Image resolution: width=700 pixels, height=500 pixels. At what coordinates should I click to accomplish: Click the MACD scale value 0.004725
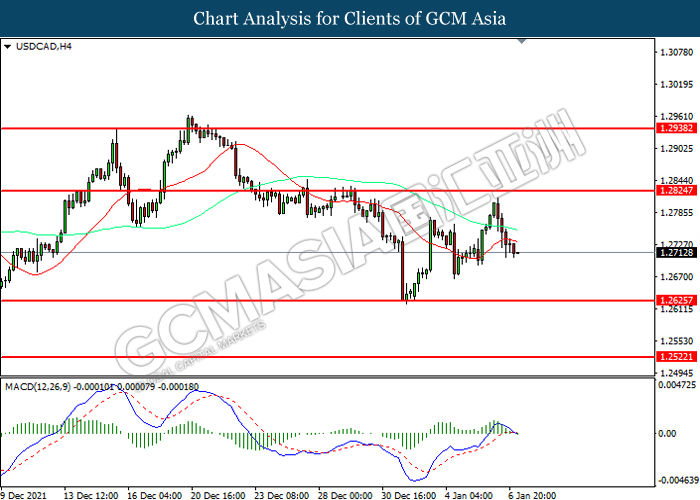pyautogui.click(x=677, y=385)
